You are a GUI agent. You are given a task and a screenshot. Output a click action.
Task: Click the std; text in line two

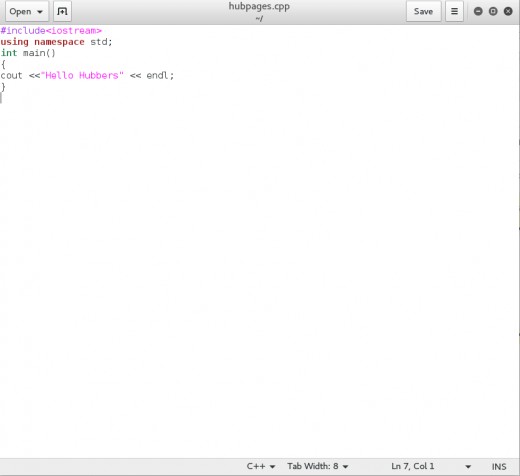[x=101, y=42]
